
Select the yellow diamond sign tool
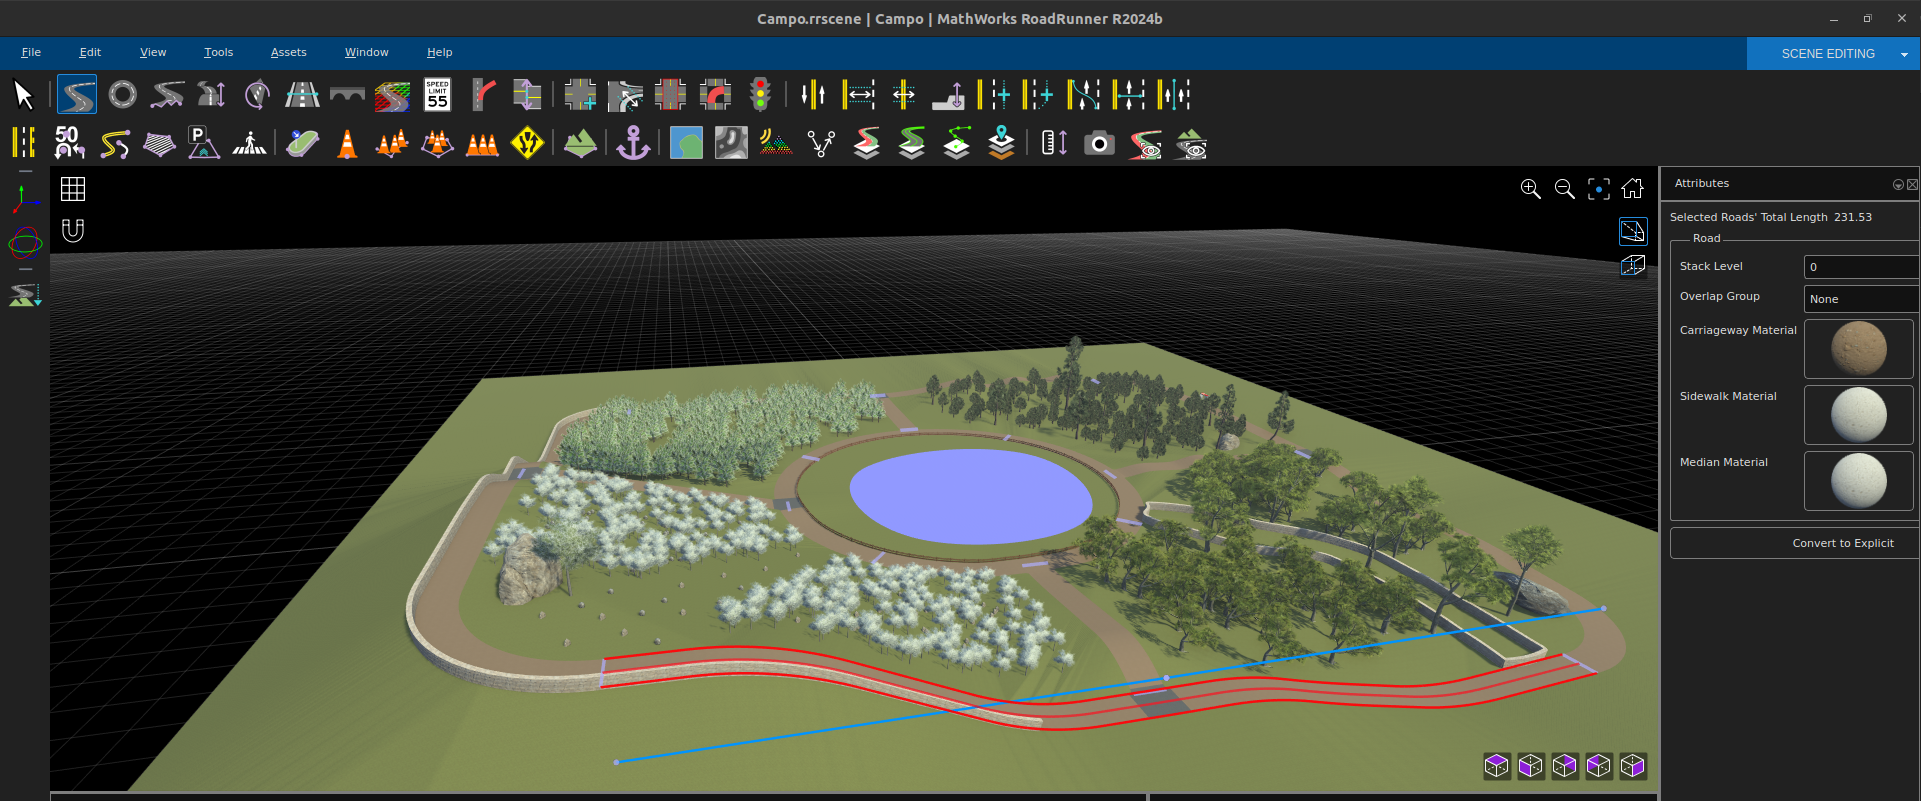(x=527, y=143)
